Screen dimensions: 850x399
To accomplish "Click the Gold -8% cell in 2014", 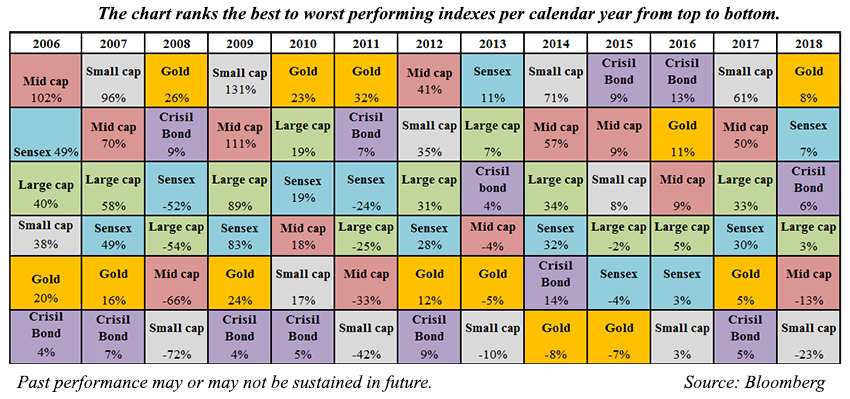I will click(556, 337).
